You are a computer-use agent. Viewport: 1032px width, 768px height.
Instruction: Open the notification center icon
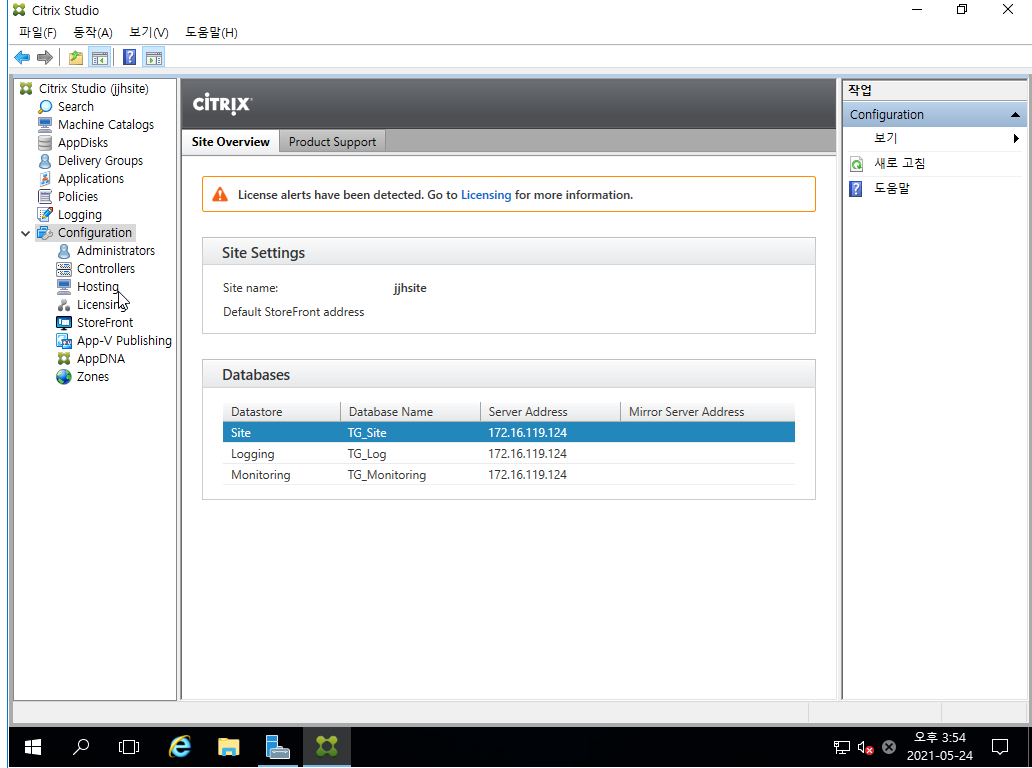point(1000,747)
